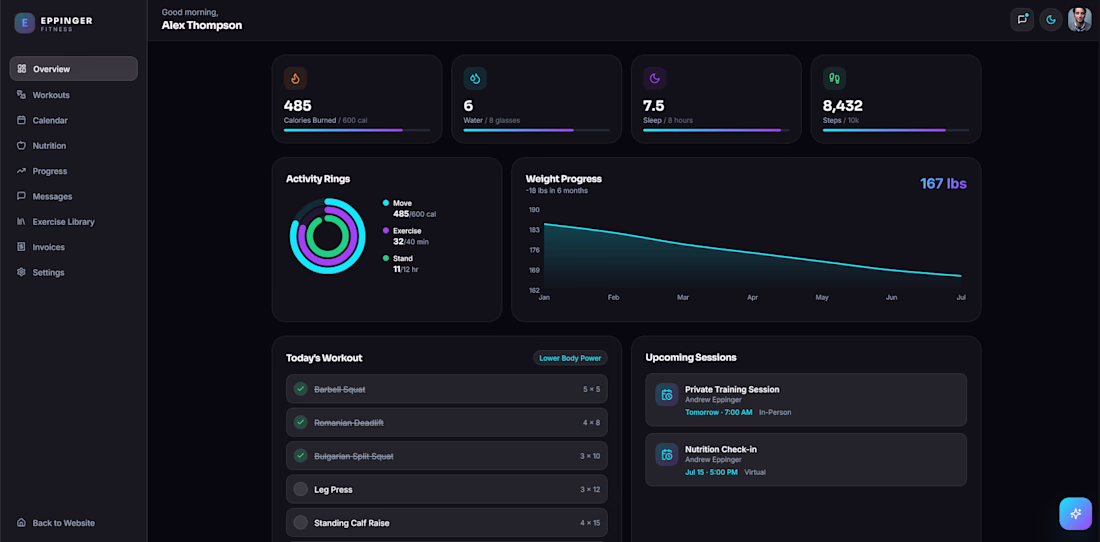Click the purple Exercise legend dot
This screenshot has width=1100, height=542.
[x=386, y=231]
